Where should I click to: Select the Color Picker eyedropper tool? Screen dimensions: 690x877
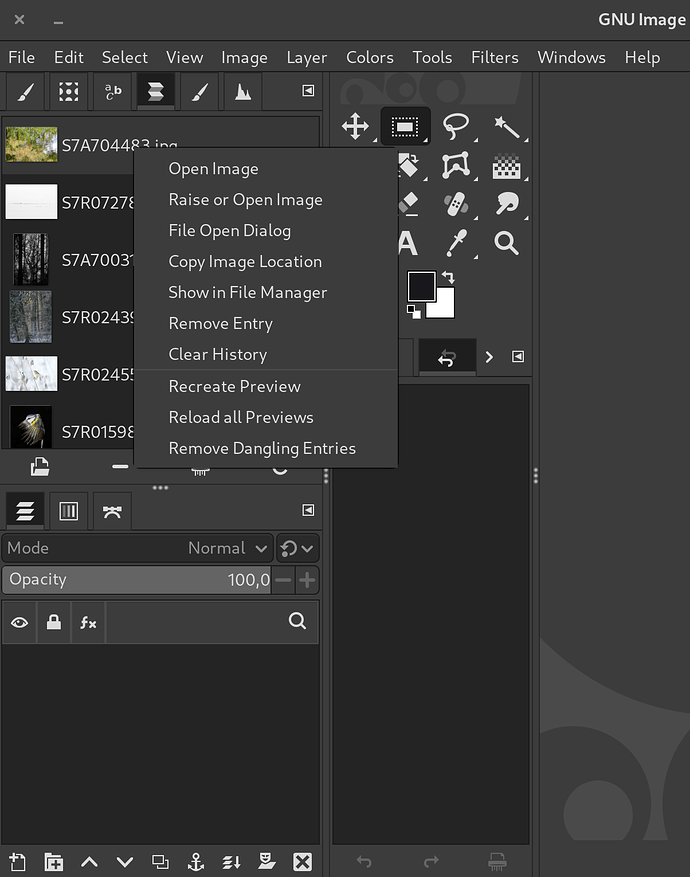(456, 242)
